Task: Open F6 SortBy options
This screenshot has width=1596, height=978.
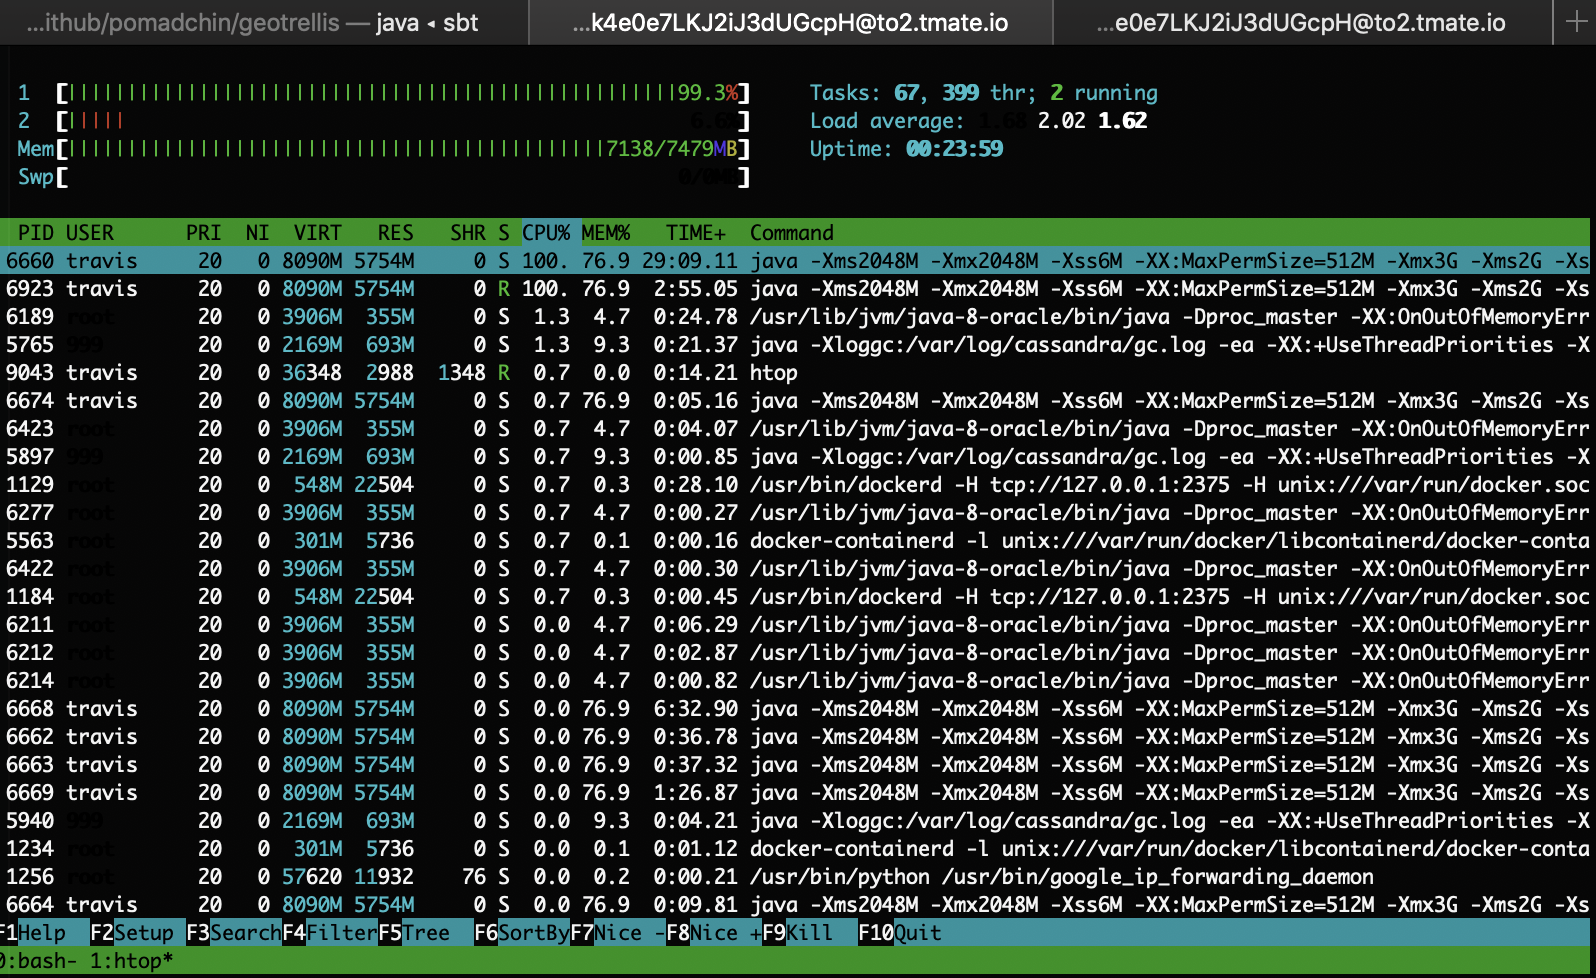Action: tap(522, 933)
